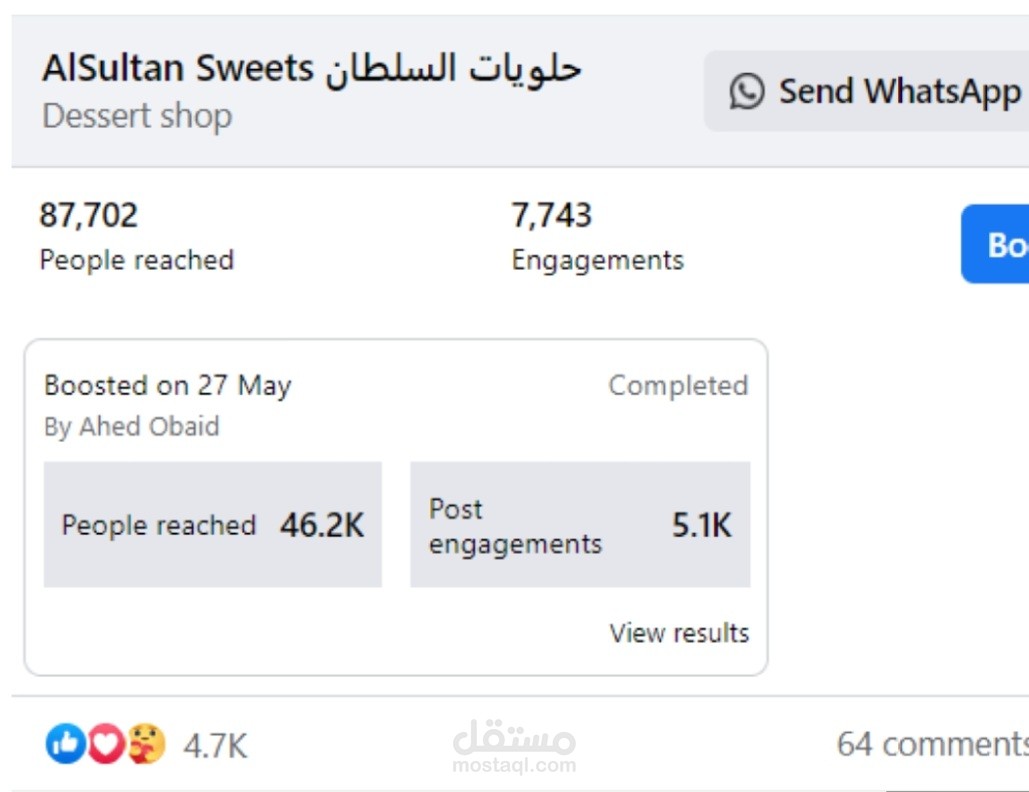
Task: Select the People reached 46.2K tile
Action: (x=213, y=525)
